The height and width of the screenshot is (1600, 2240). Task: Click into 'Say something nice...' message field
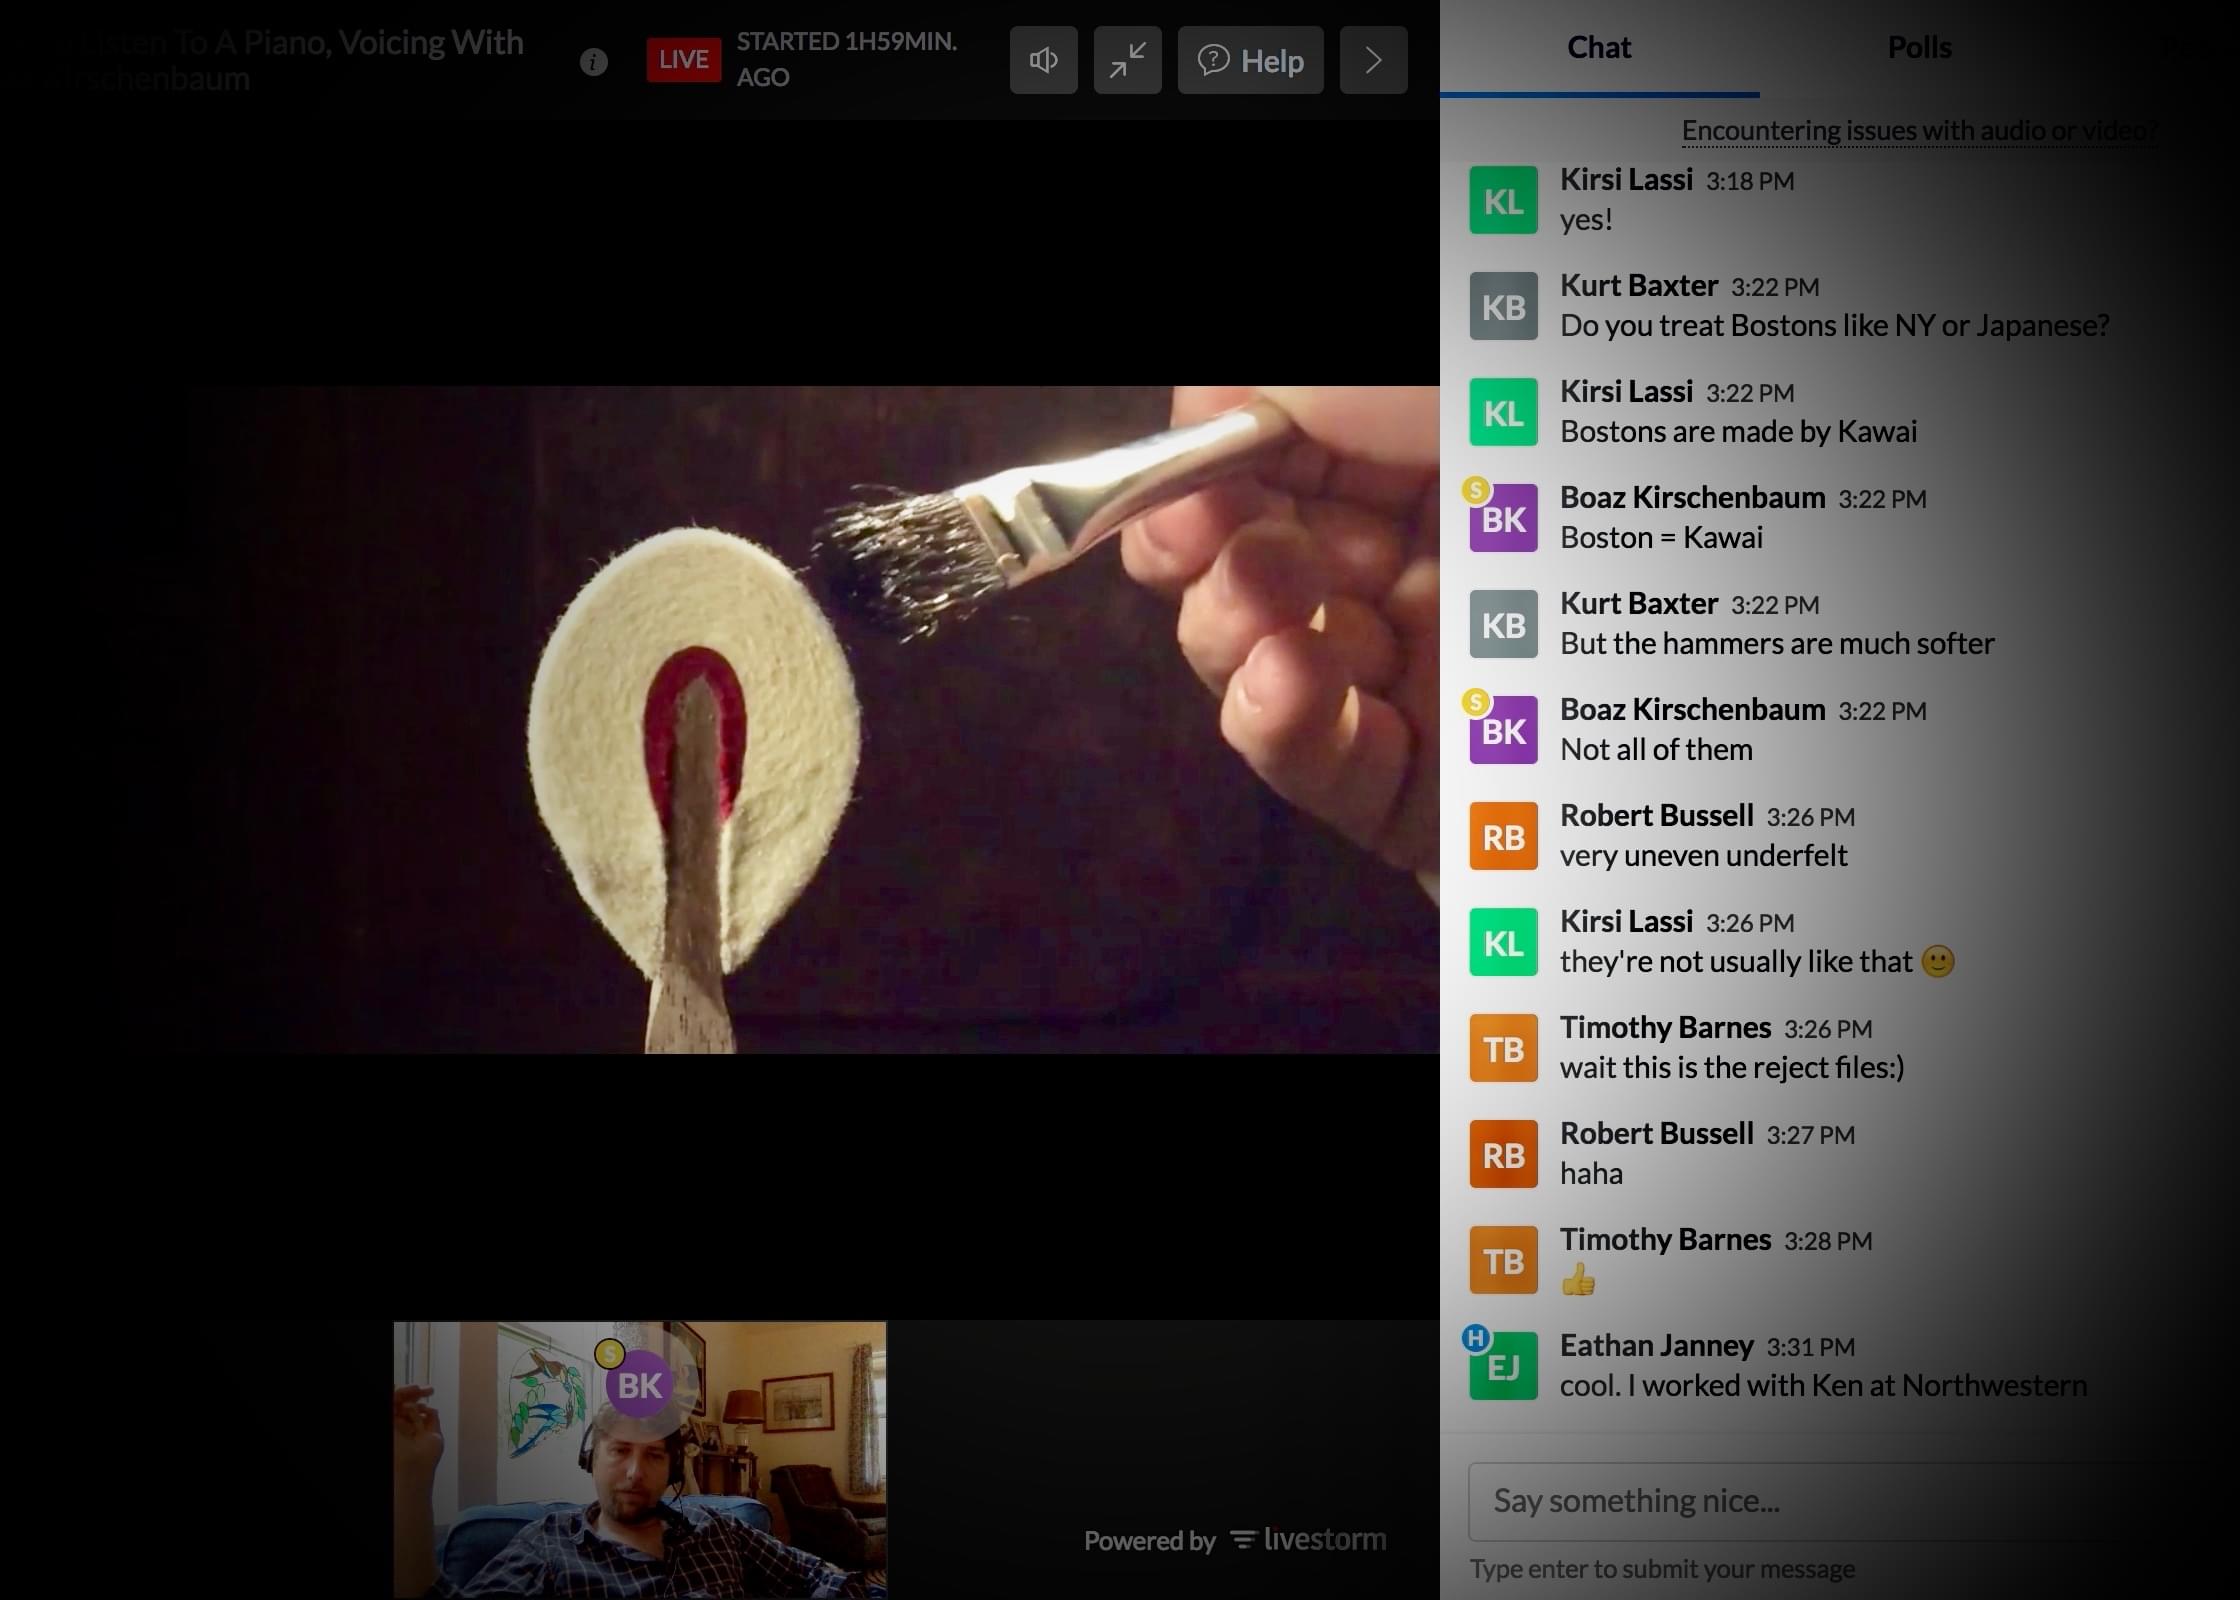pyautogui.click(x=1800, y=1501)
